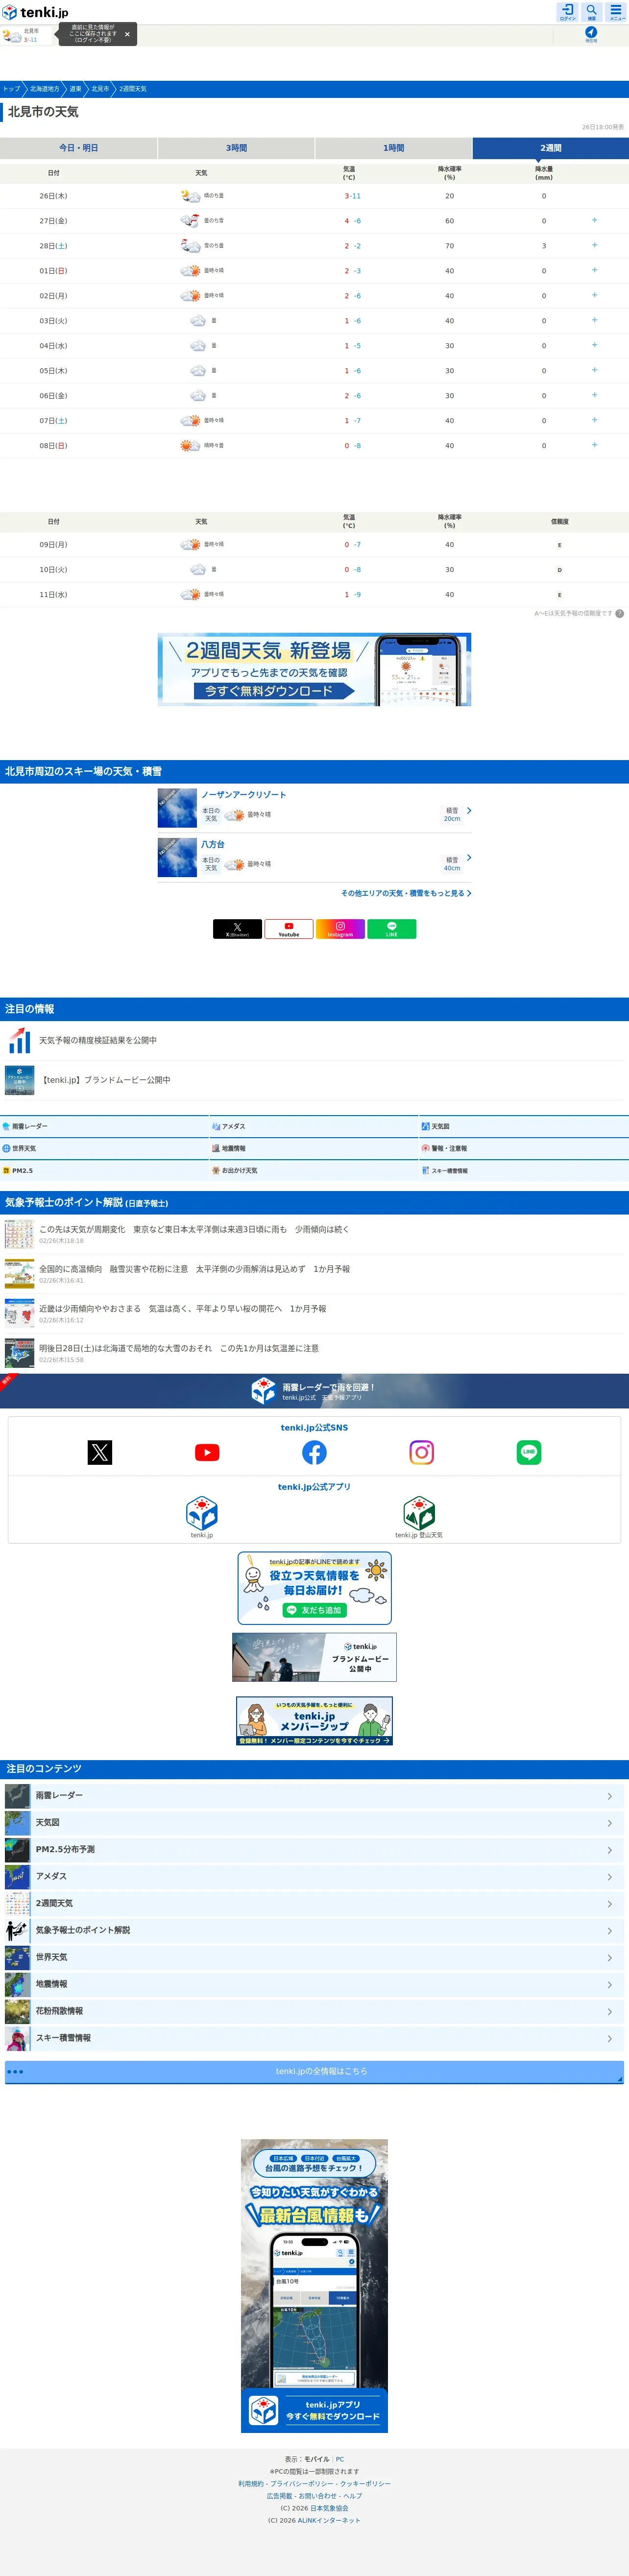629x2576 pixels.
Task: Expand the 01日(日) forecast row
Action: [x=594, y=270]
